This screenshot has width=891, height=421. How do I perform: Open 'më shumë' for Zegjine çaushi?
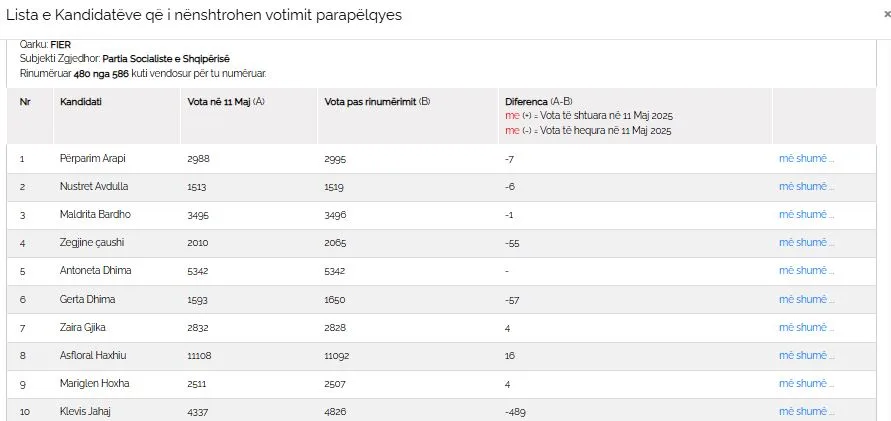(x=806, y=243)
